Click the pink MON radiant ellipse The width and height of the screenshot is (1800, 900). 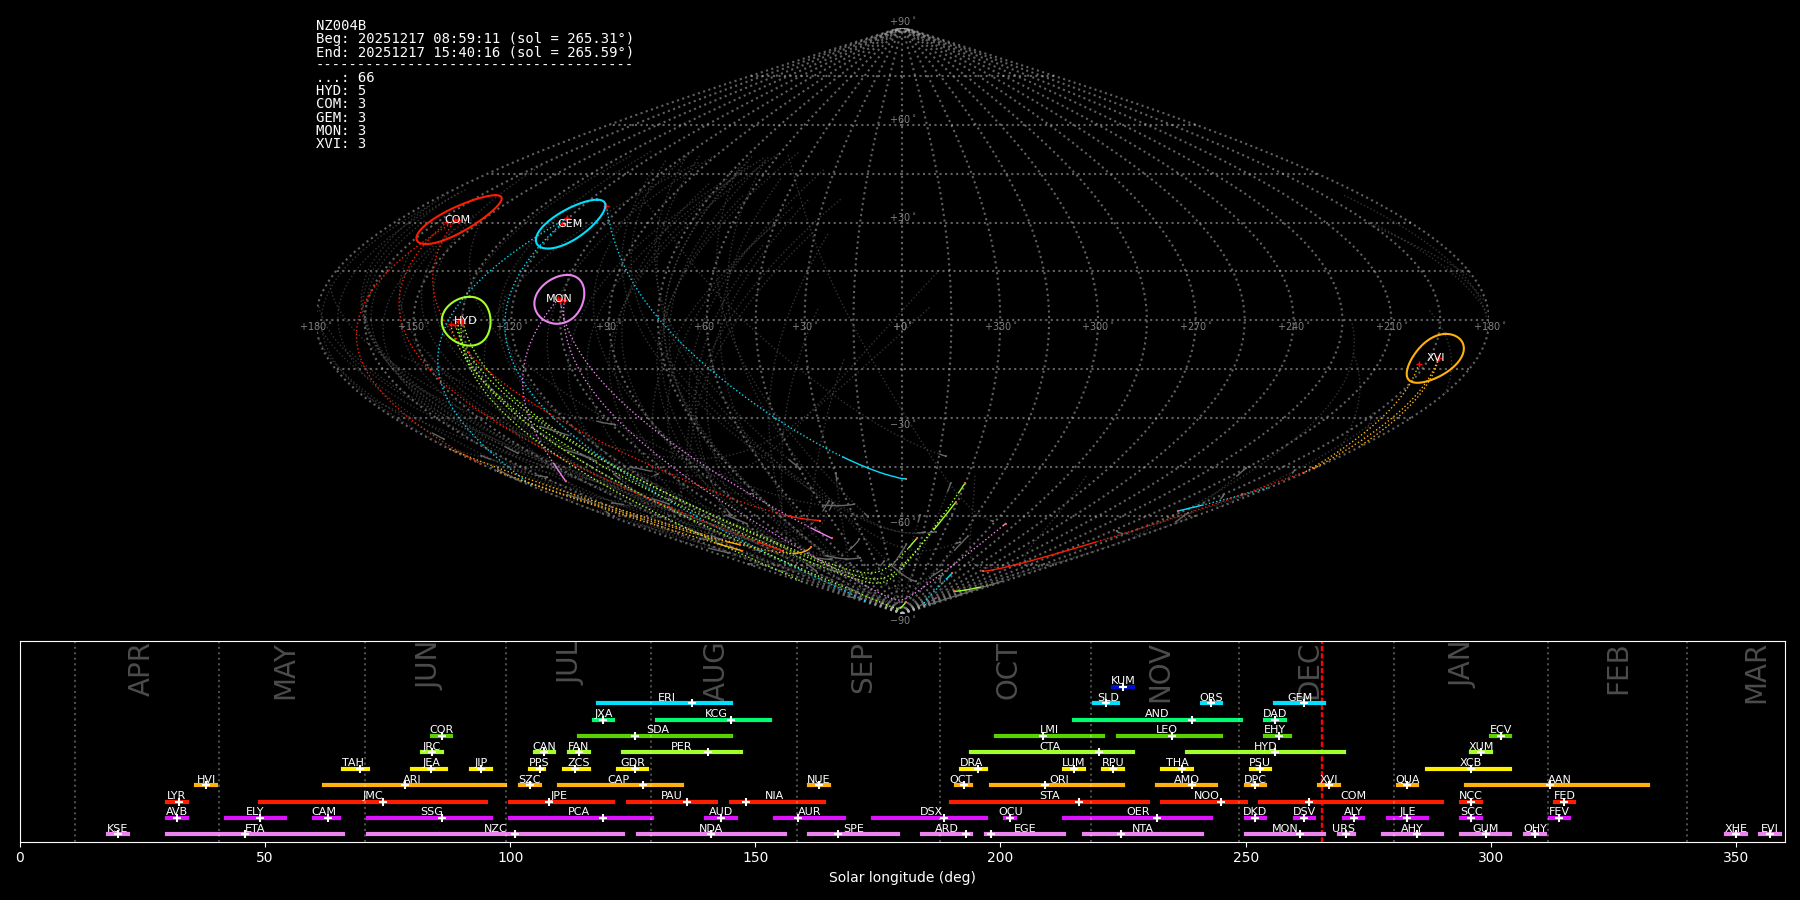click(x=559, y=299)
